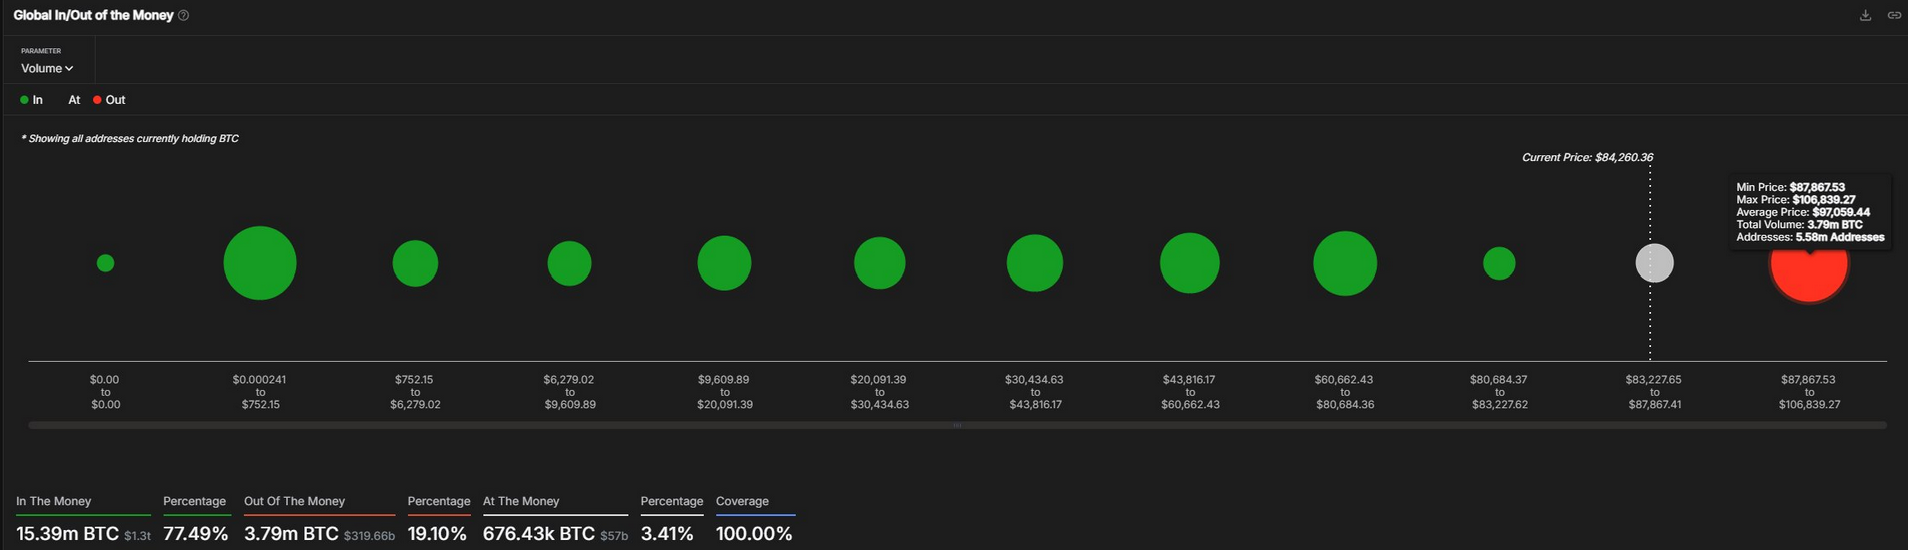
Task: Click the $87,867.53 to $106,839.27 axis label
Action: pyautogui.click(x=1809, y=392)
